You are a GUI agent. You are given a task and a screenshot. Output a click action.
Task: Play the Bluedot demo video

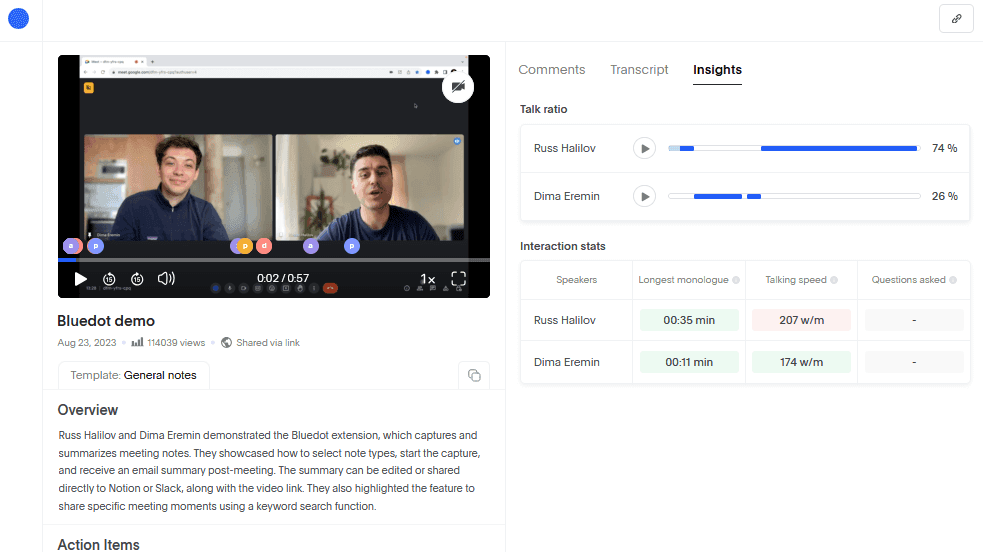pyautogui.click(x=80, y=279)
